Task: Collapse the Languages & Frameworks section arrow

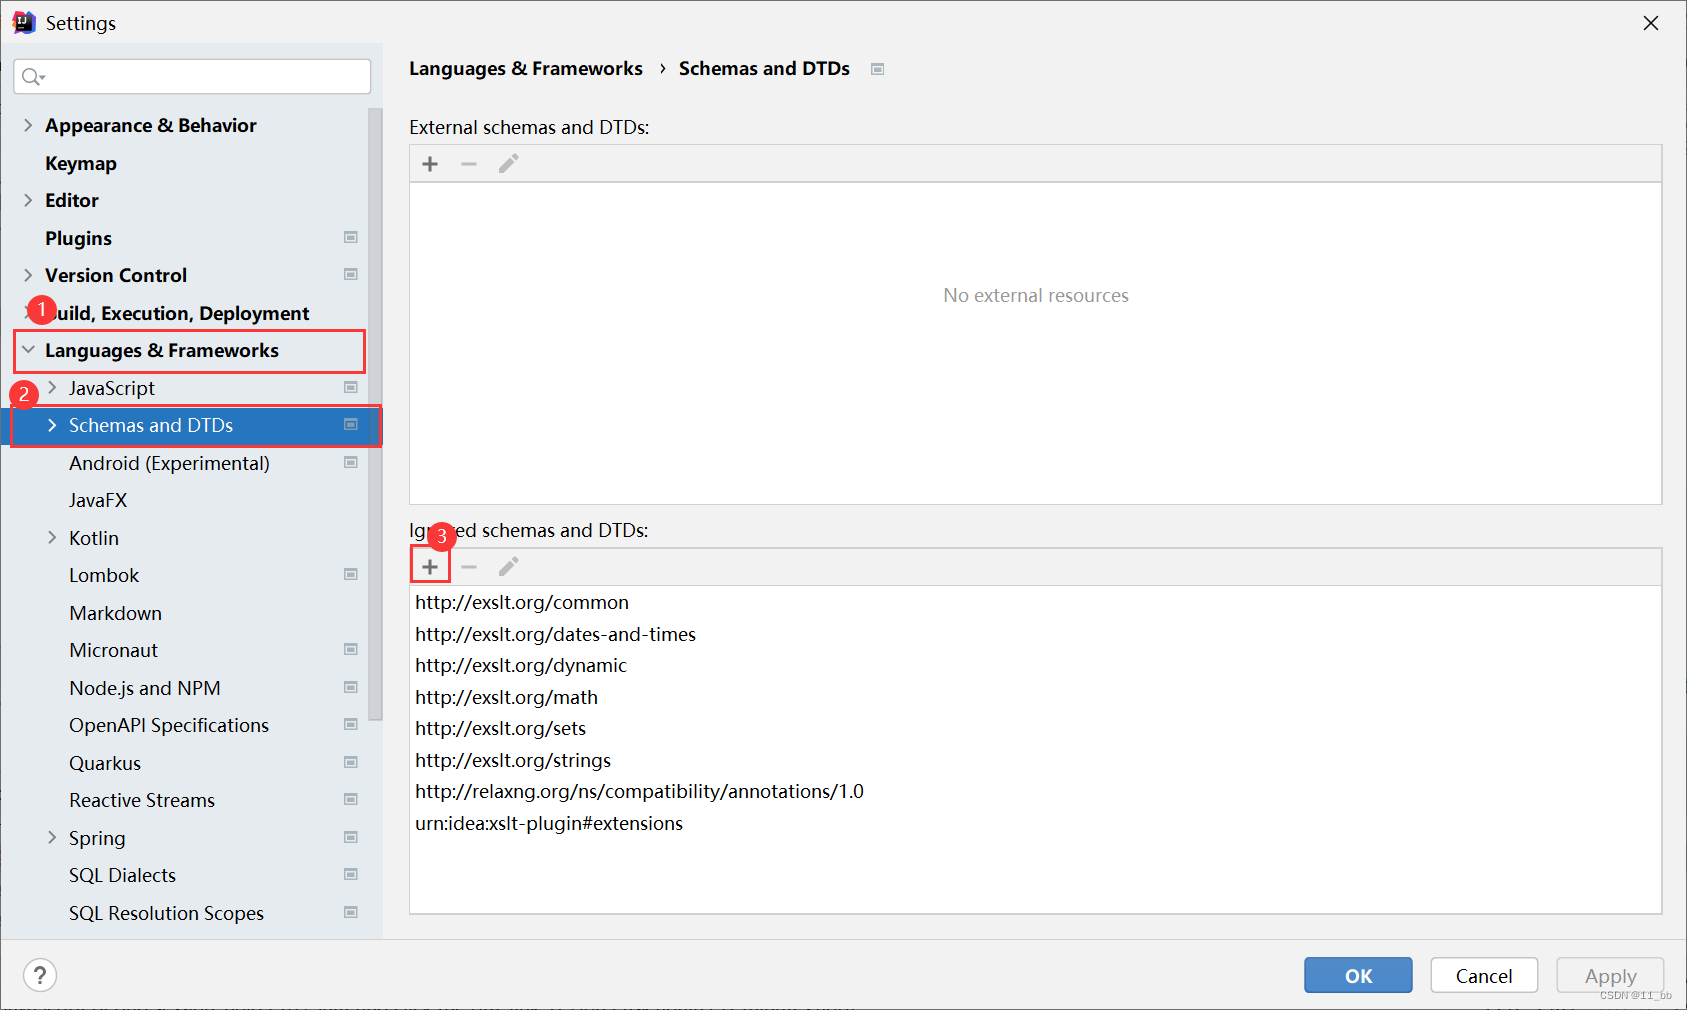Action: click(x=28, y=350)
